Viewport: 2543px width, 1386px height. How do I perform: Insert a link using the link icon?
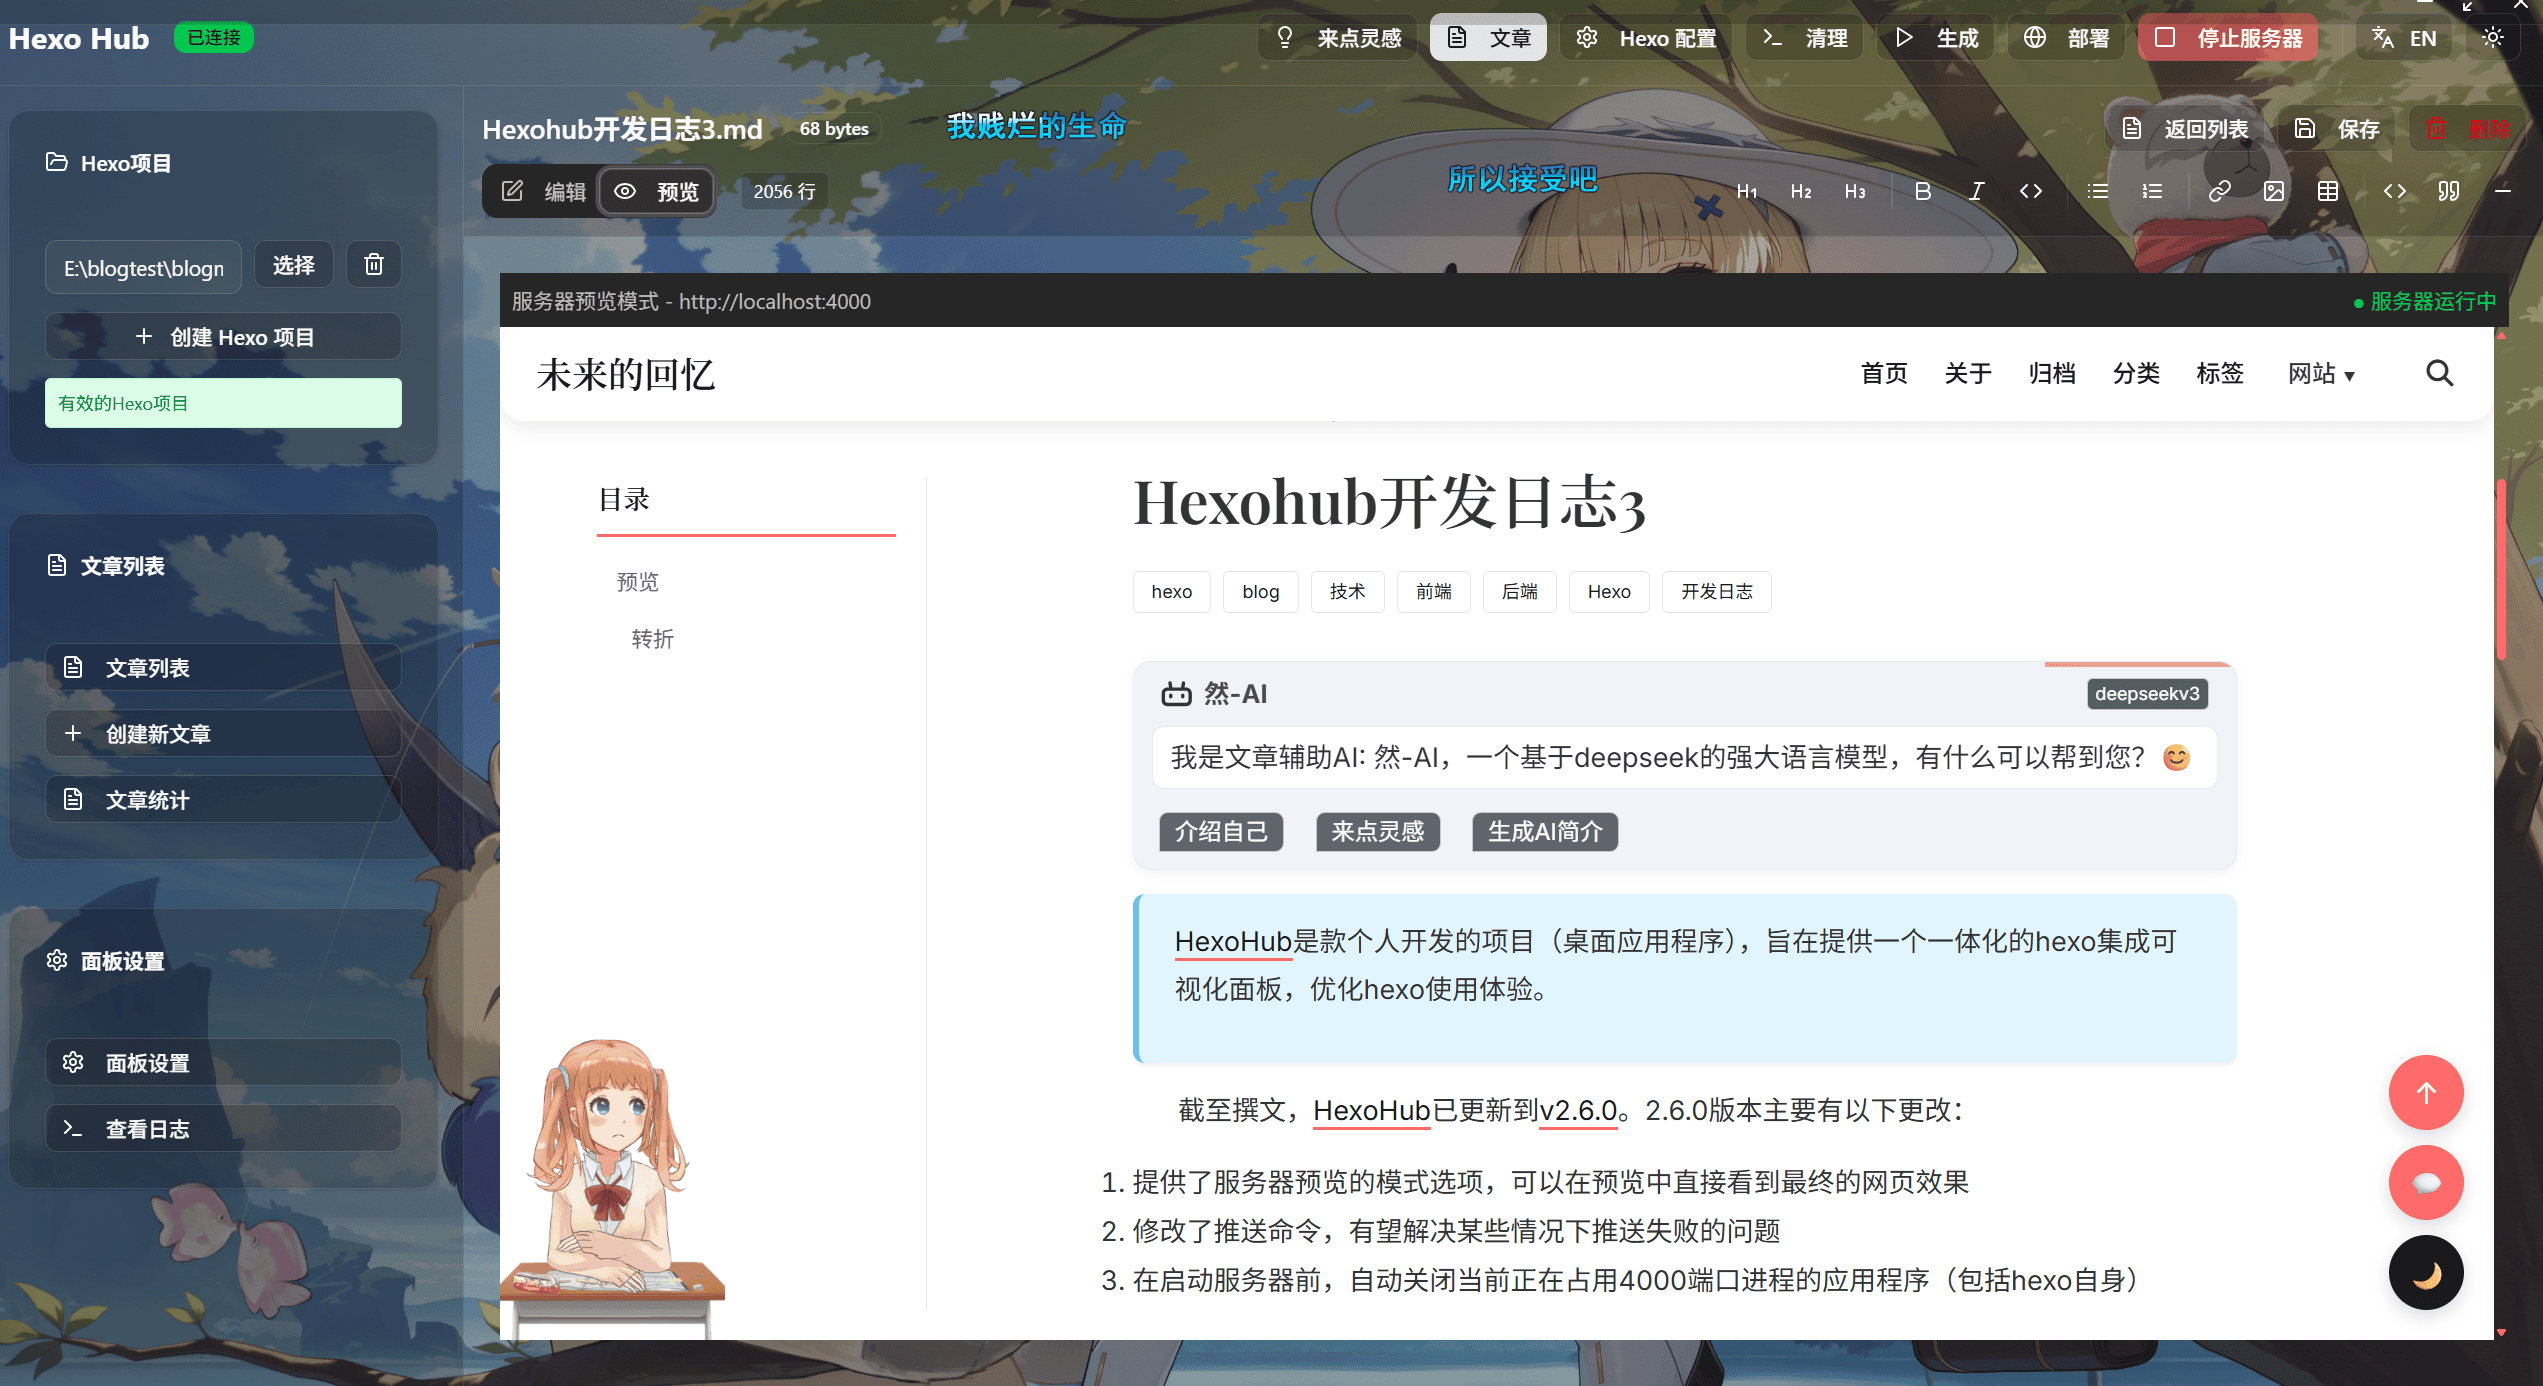pos(2219,191)
